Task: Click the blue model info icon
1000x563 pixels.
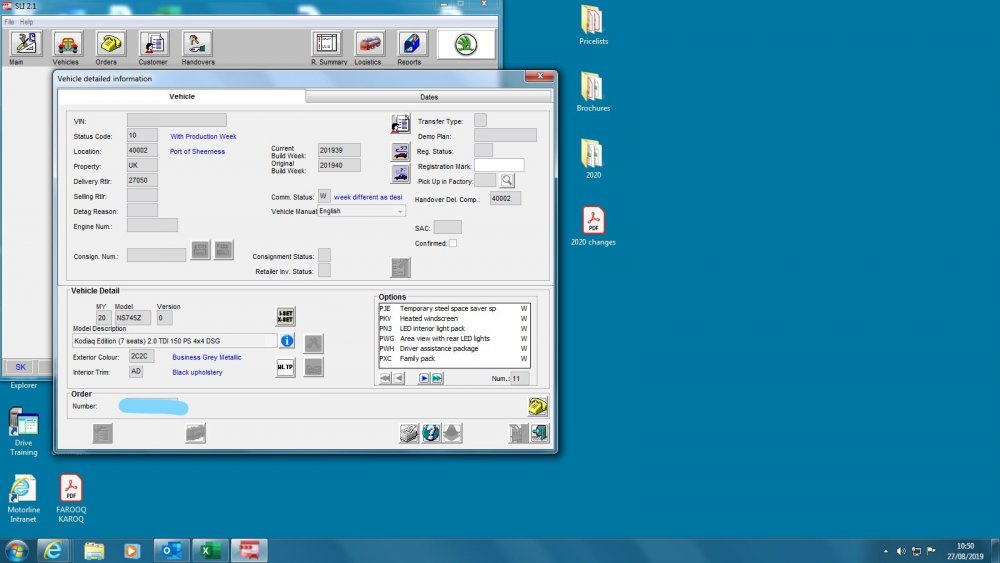Action: (x=287, y=341)
